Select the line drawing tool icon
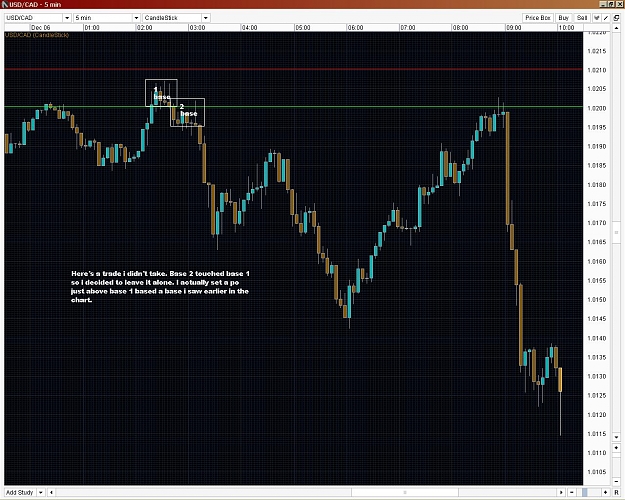 [x=605, y=18]
